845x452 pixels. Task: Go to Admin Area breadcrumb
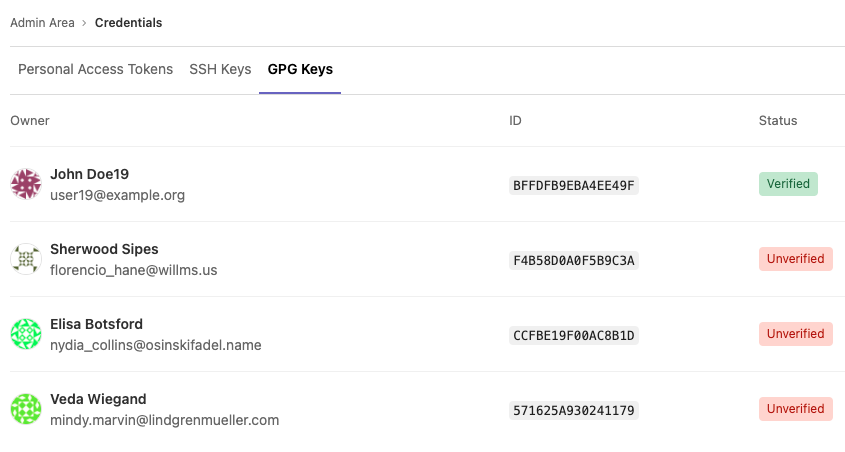tap(42, 22)
